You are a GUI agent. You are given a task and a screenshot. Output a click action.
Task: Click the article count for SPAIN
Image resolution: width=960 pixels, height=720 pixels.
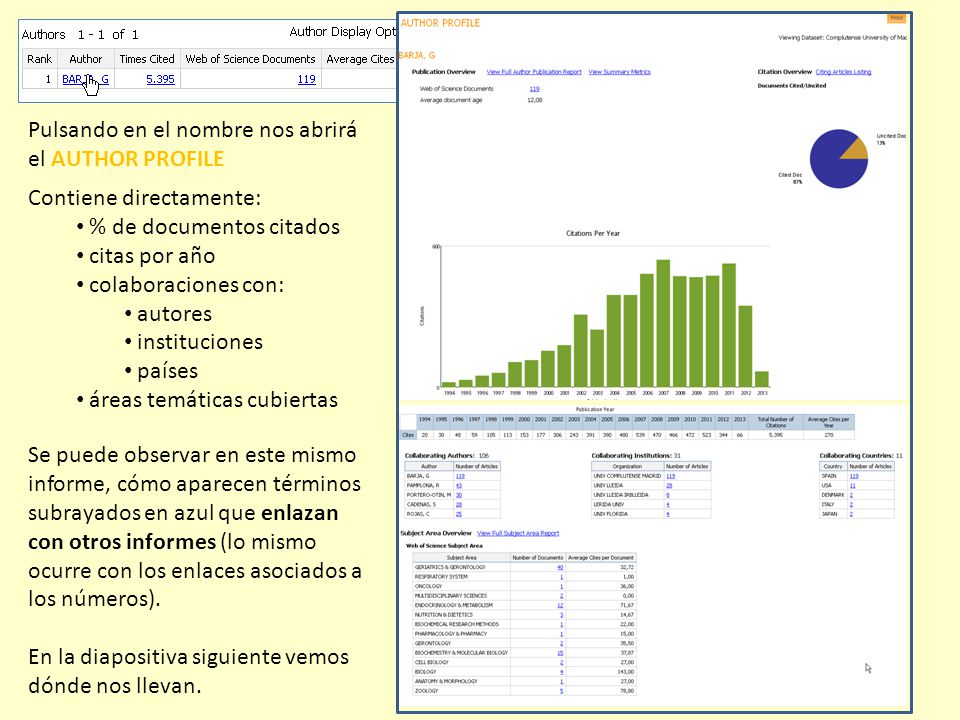click(x=854, y=476)
